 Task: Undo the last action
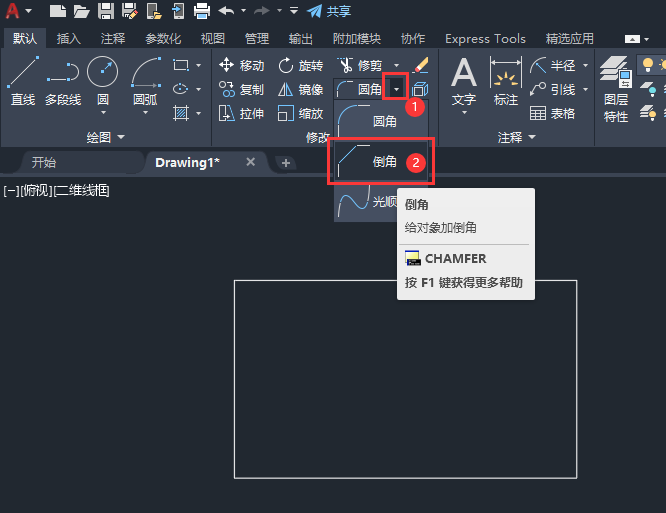226,11
